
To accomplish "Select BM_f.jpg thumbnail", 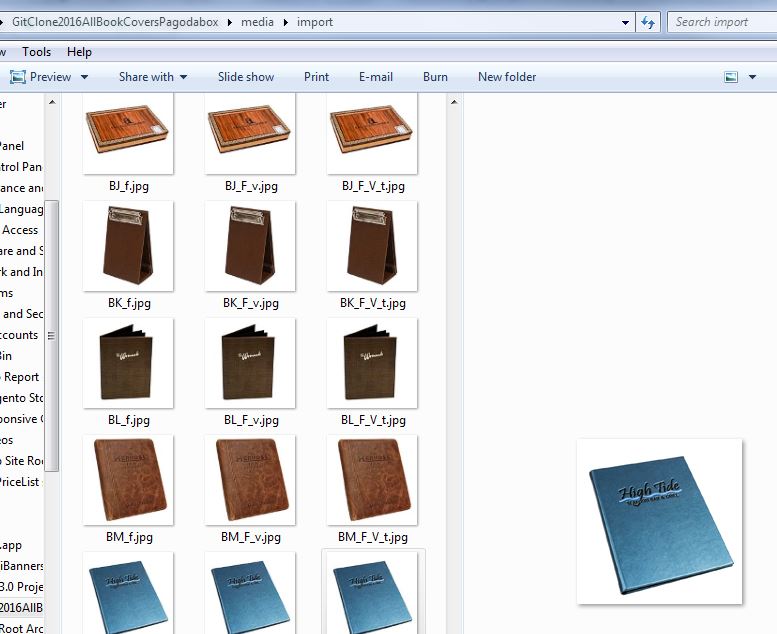I will click(x=128, y=480).
